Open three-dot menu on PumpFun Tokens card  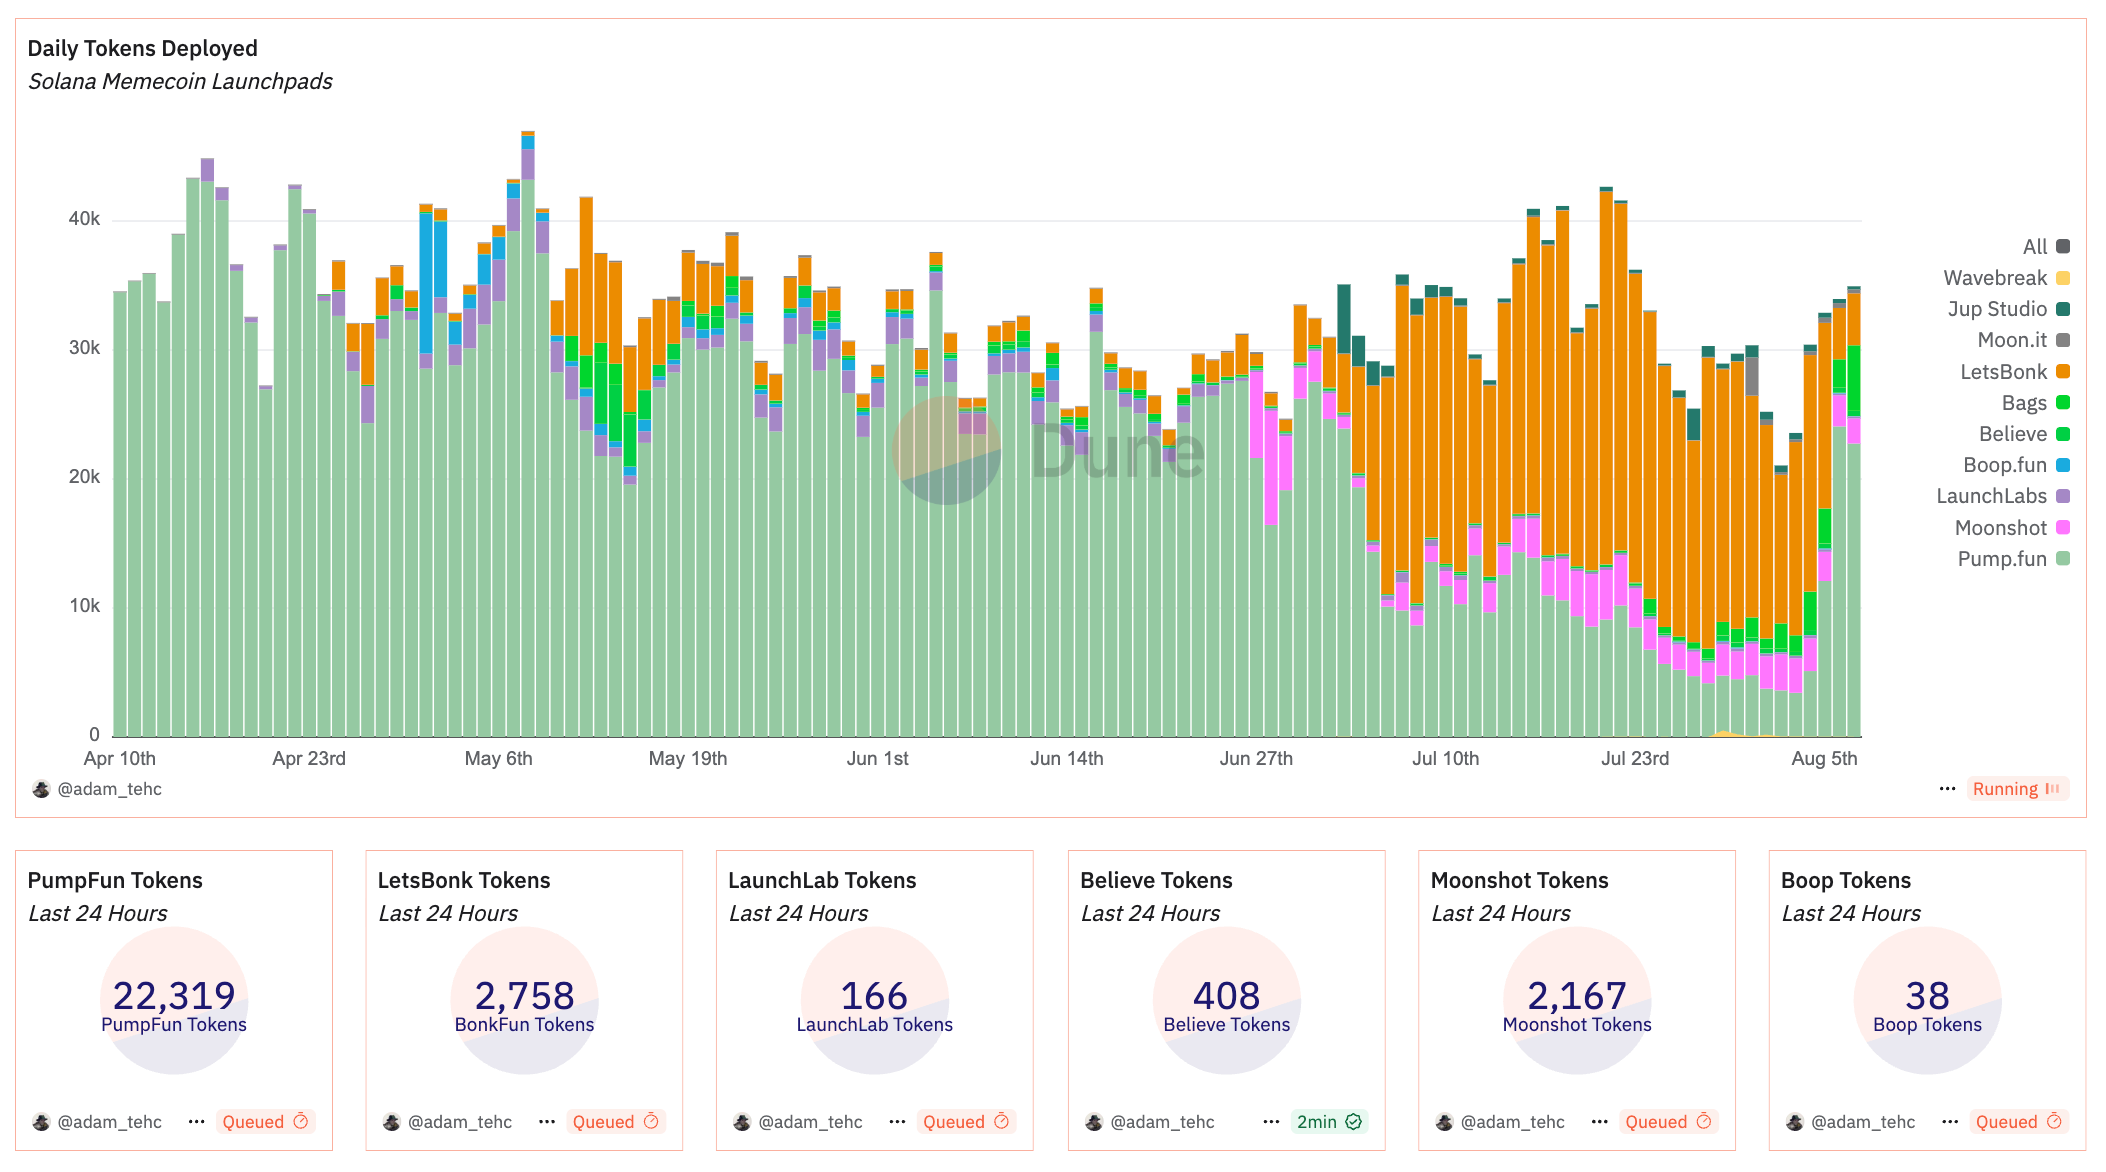[196, 1122]
